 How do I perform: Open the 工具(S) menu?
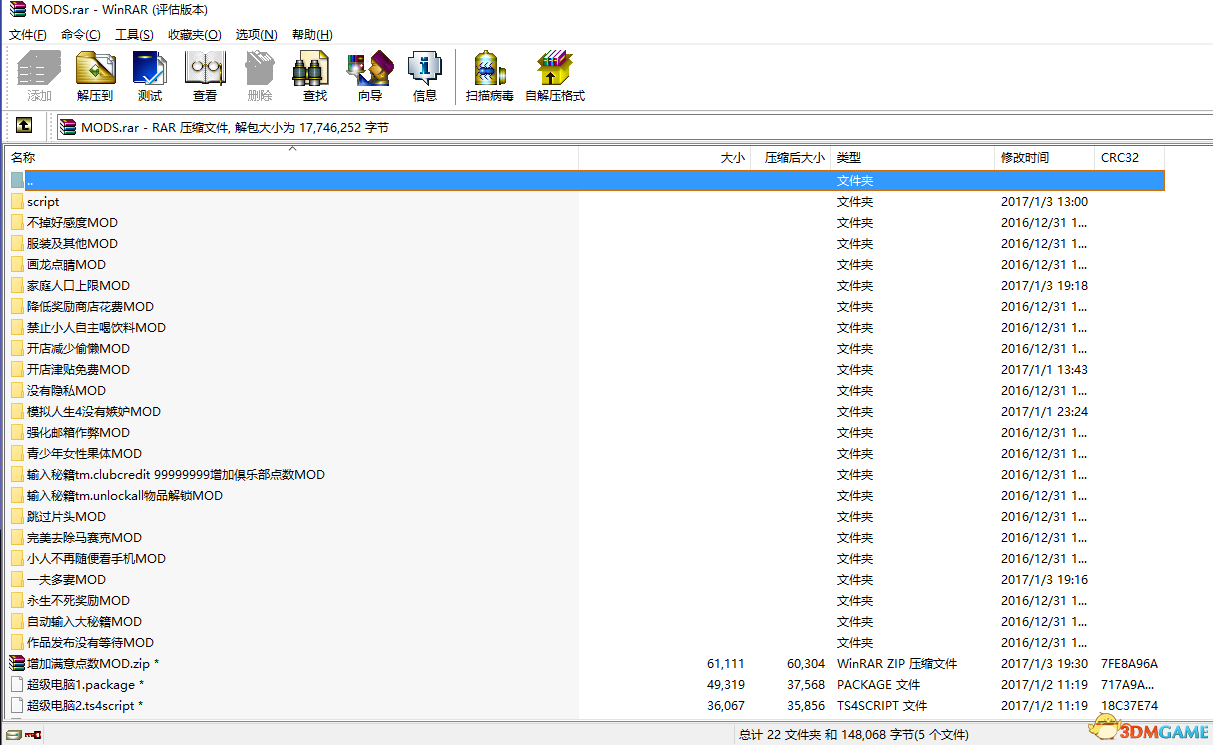click(134, 34)
